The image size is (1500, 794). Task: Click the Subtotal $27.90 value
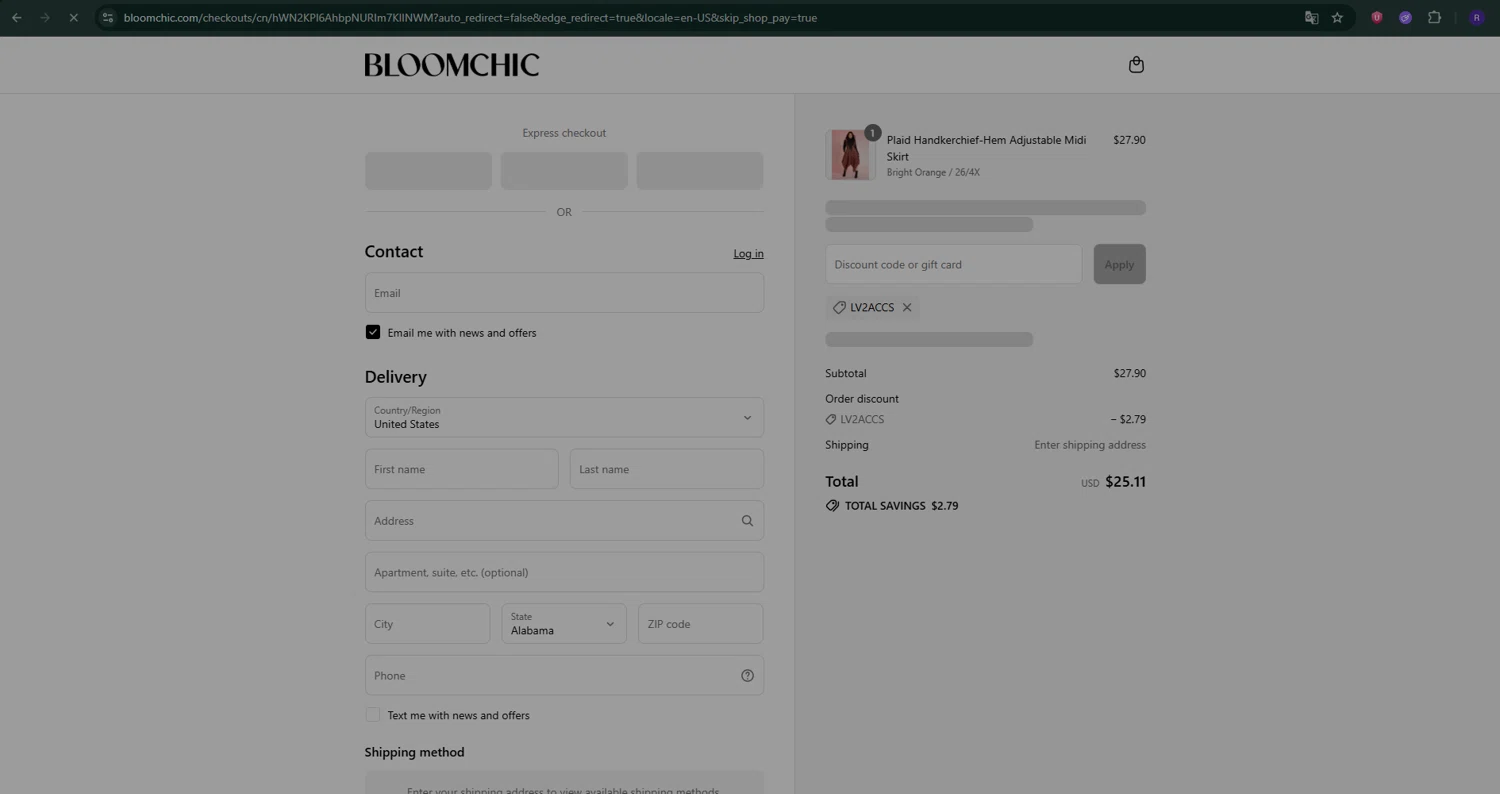(1130, 373)
